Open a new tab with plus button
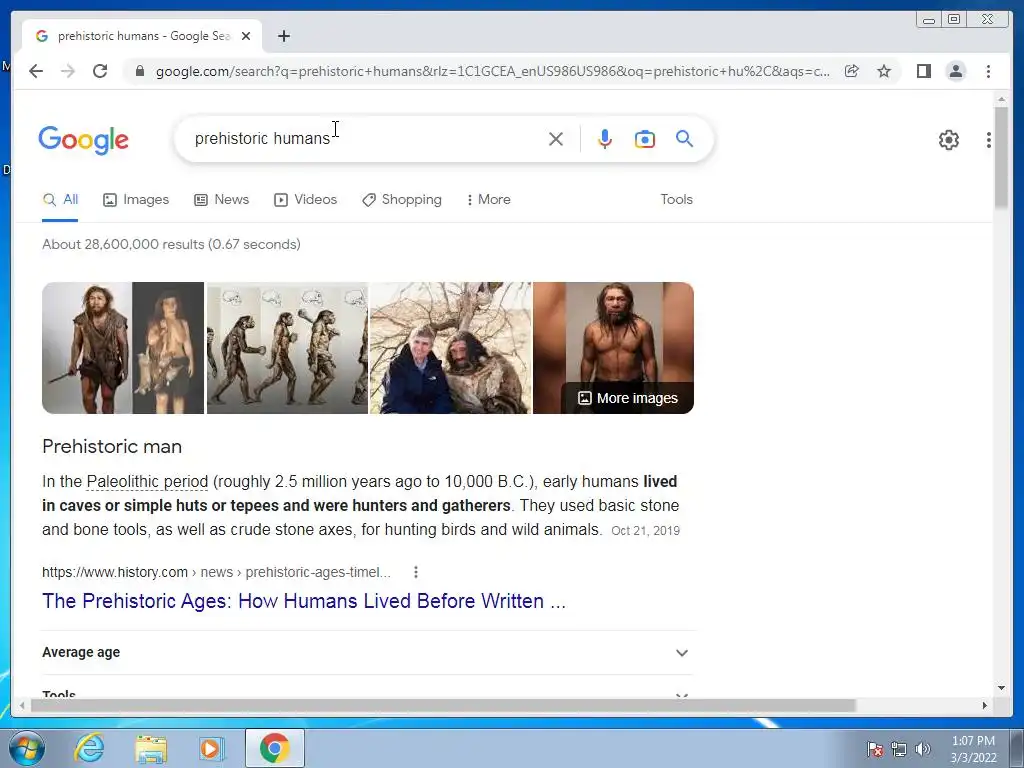Image resolution: width=1024 pixels, height=768 pixels. click(283, 36)
